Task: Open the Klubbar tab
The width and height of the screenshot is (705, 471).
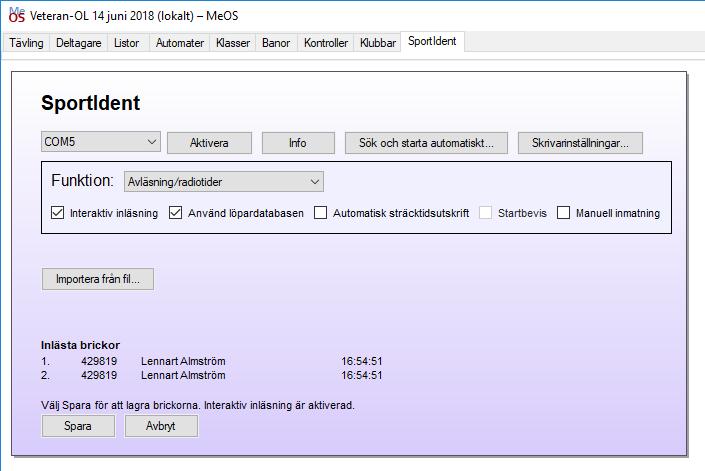Action: tap(378, 43)
